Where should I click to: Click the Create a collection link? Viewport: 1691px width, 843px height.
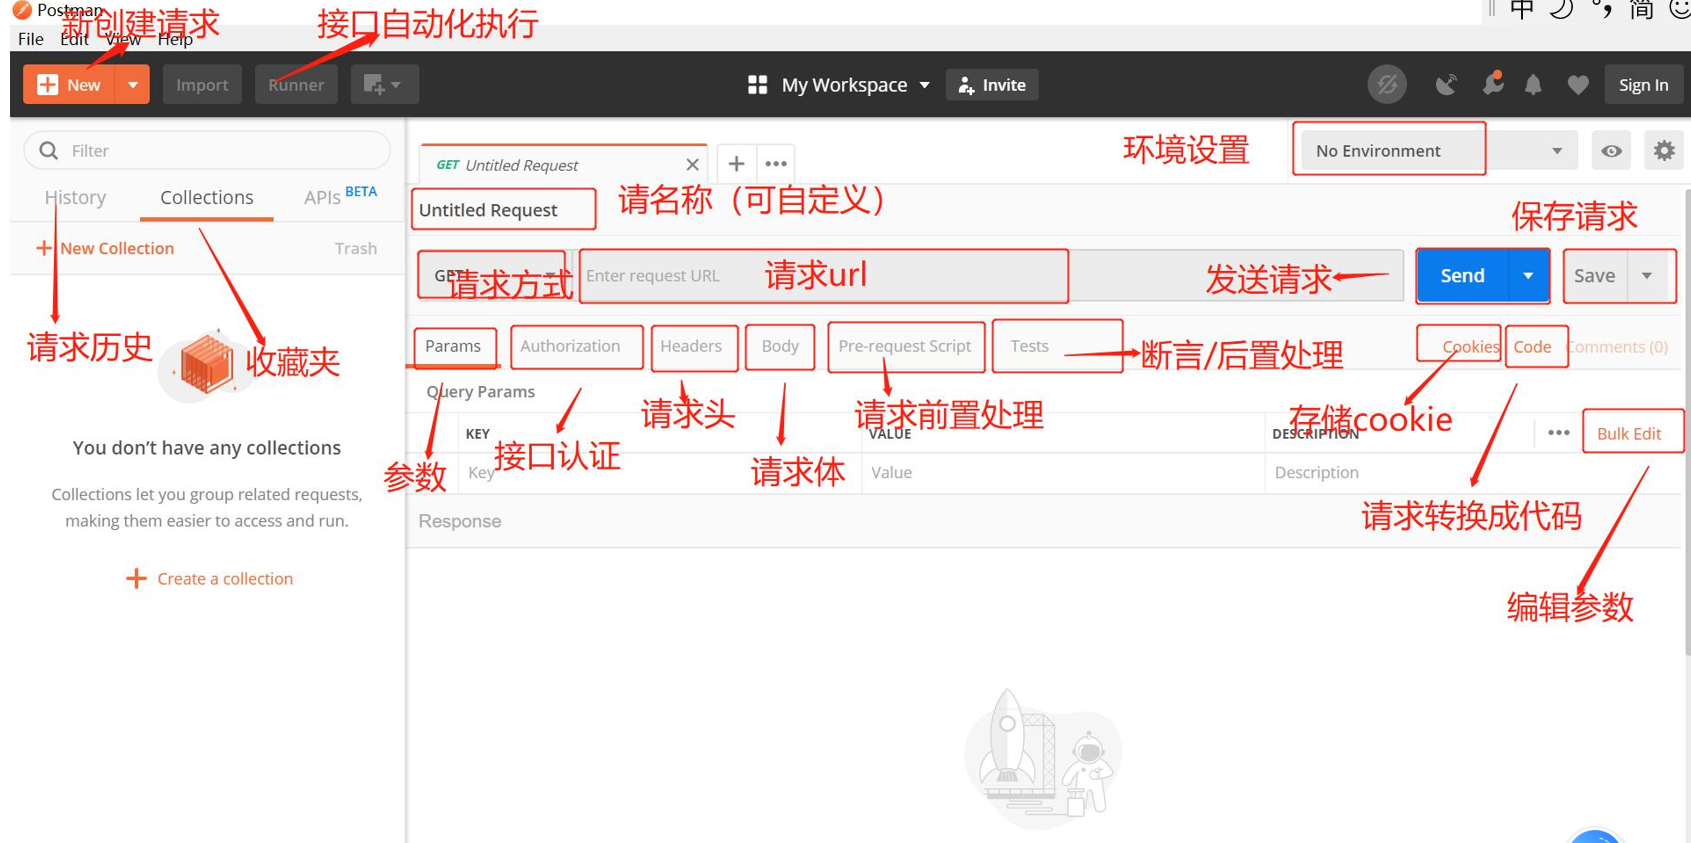coord(210,578)
